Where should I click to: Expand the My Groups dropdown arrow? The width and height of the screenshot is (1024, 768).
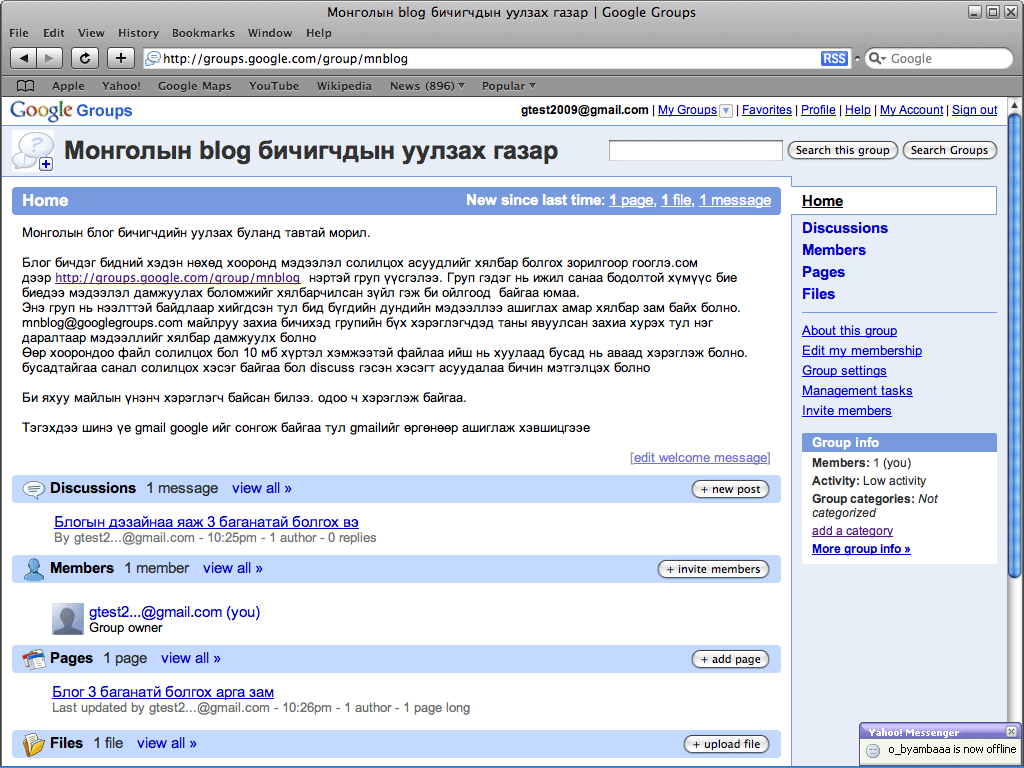726,111
